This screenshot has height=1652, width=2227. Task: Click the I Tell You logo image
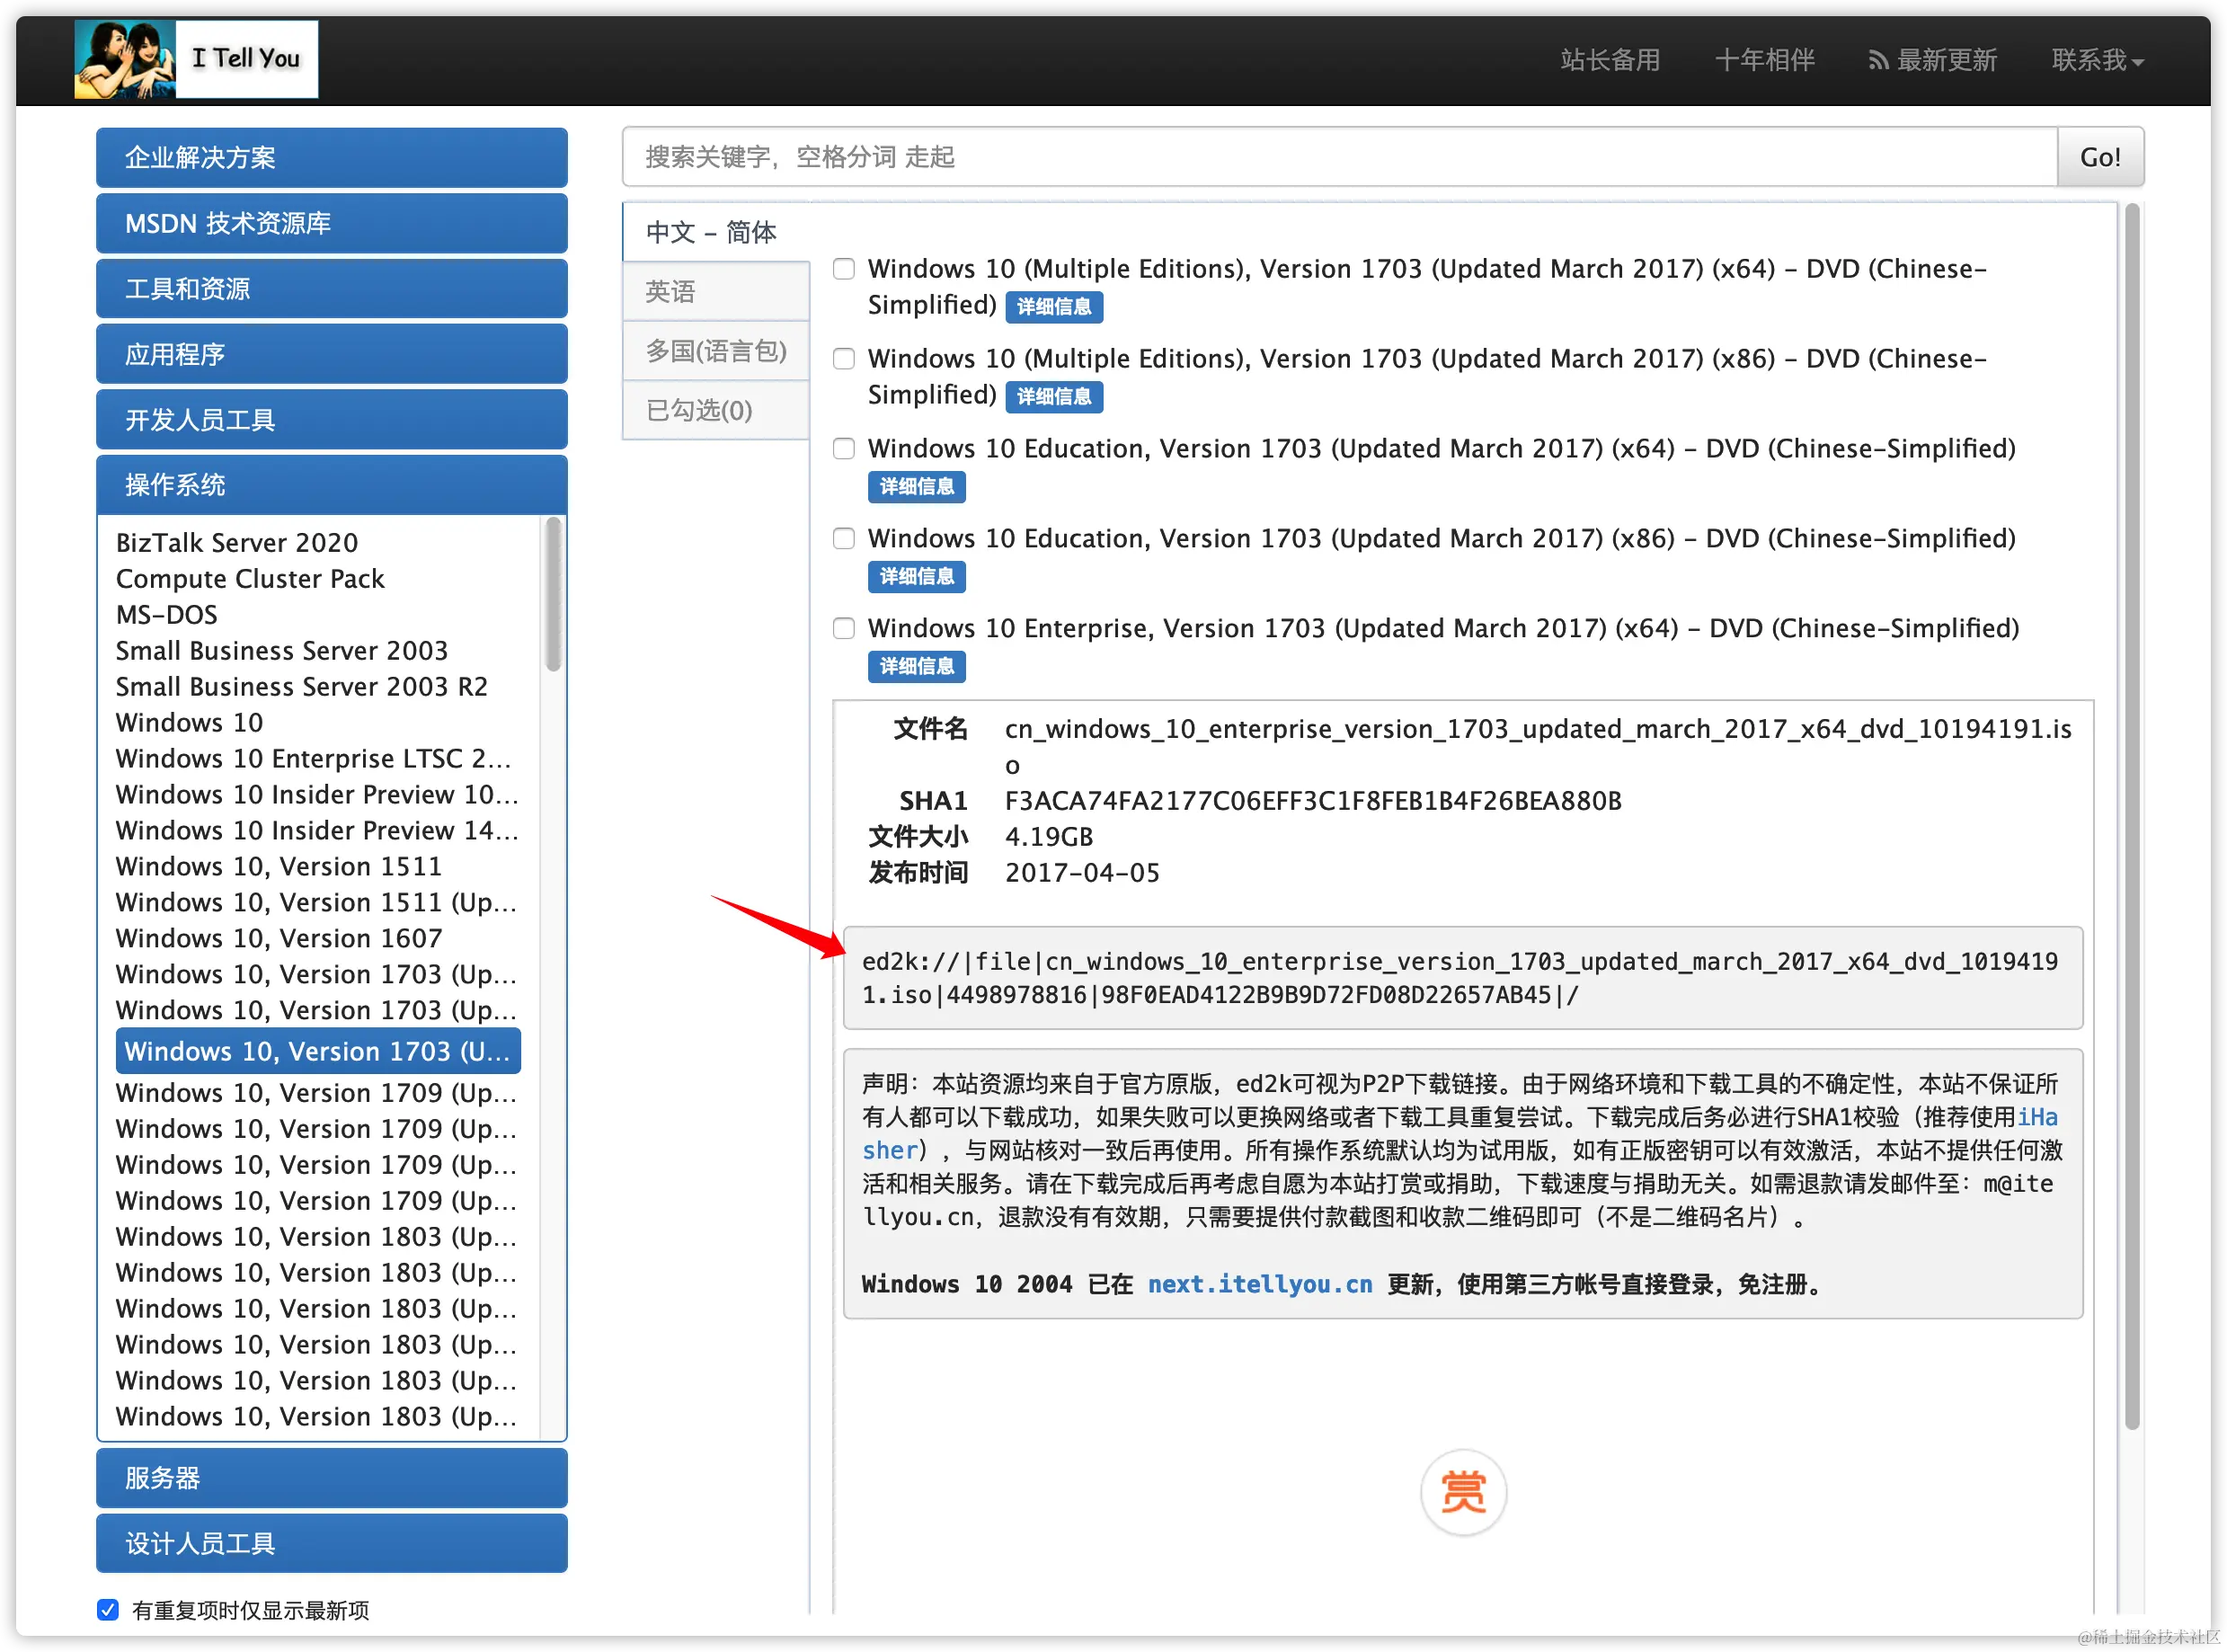click(x=196, y=59)
